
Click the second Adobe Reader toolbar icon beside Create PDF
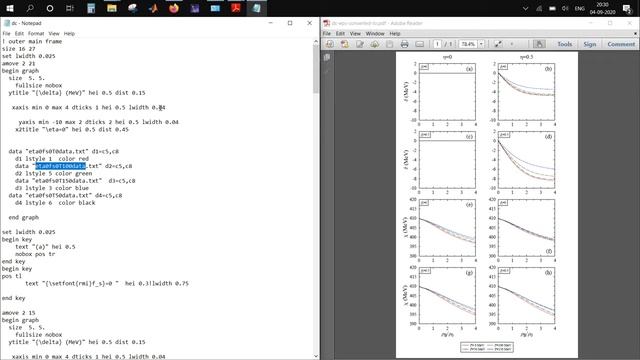point(345,44)
